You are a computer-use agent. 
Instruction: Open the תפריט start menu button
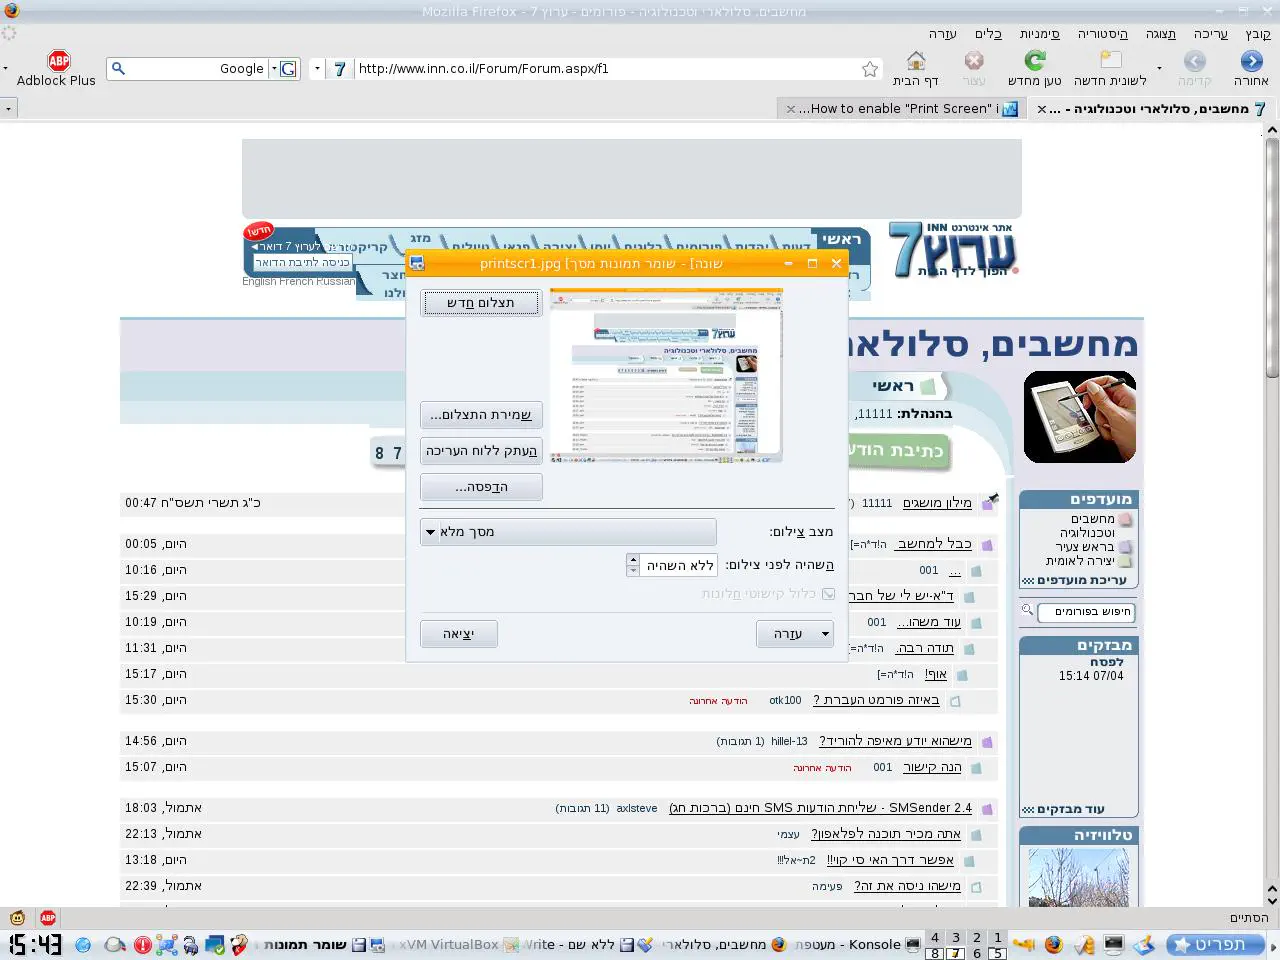(1217, 944)
